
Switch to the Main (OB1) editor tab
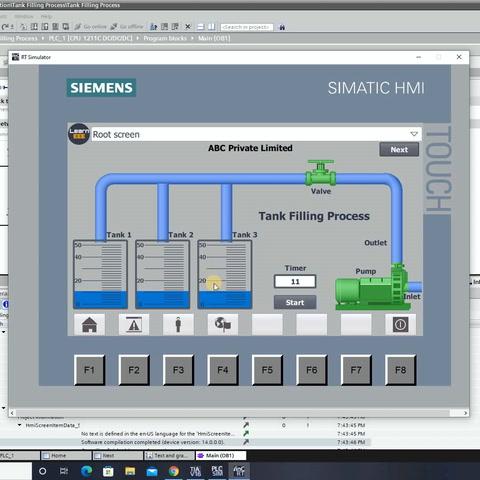pos(221,455)
